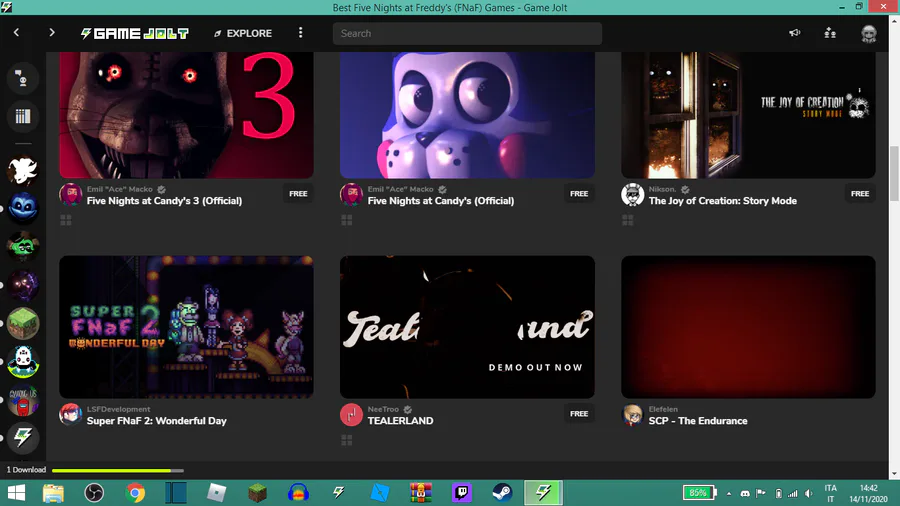Image resolution: width=900 pixels, height=506 pixels.
Task: Open the user avatar menu
Action: pyautogui.click(x=869, y=33)
